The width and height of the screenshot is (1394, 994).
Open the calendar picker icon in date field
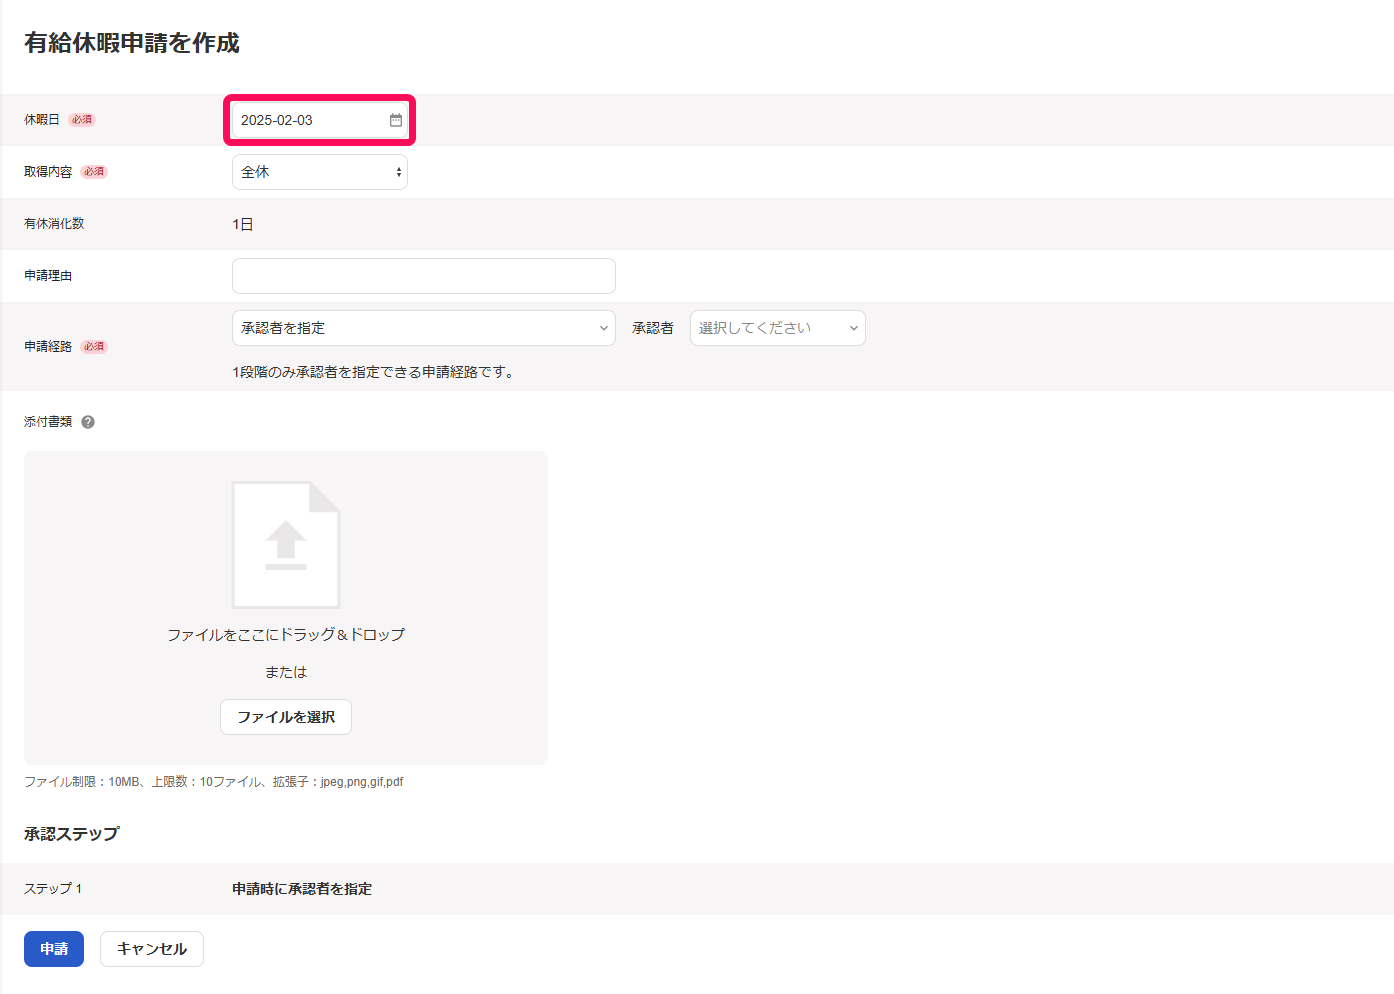pos(396,120)
